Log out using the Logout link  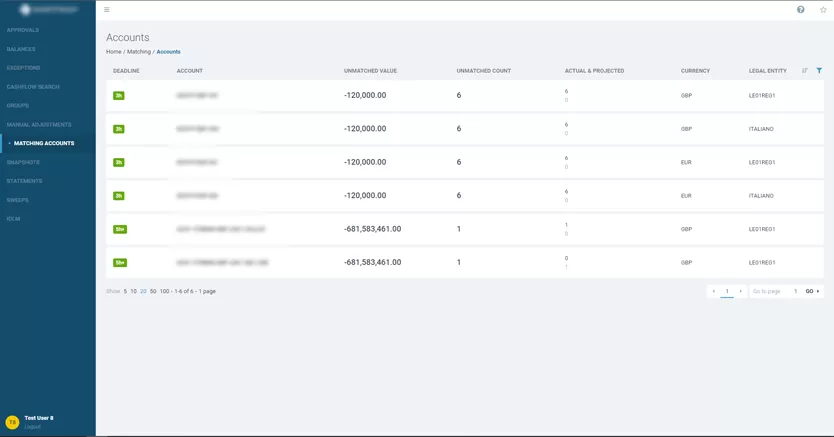pyautogui.click(x=34, y=426)
